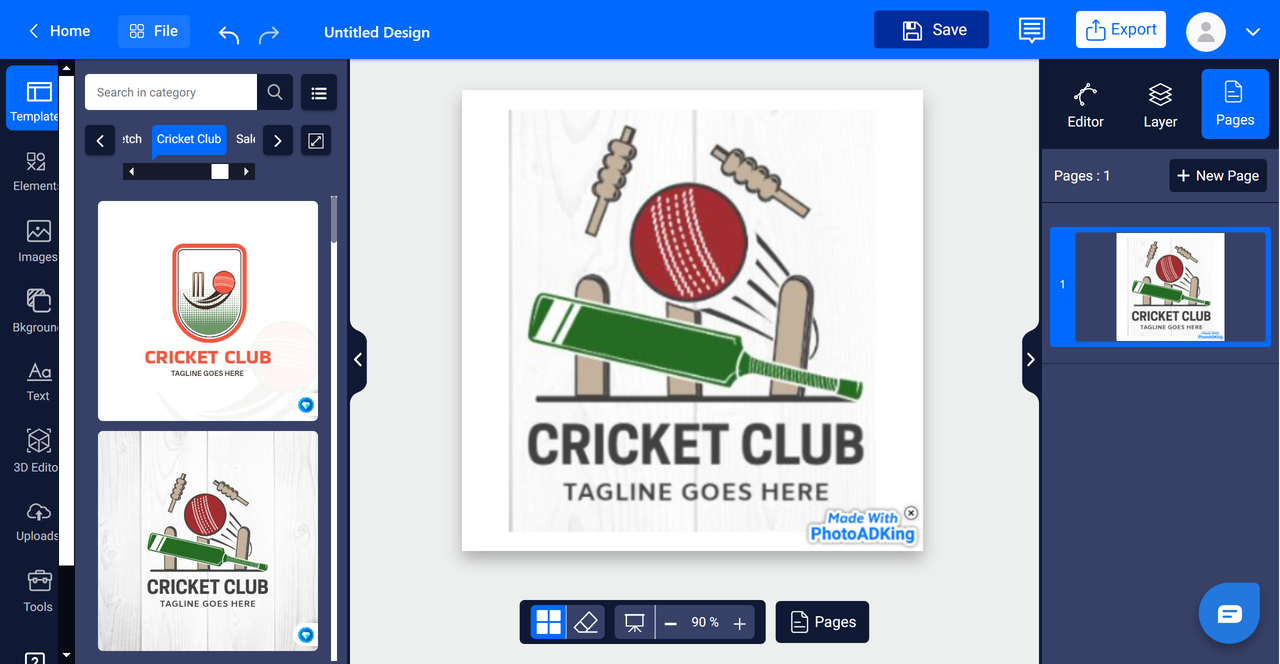The width and height of the screenshot is (1280, 664).
Task: Click the template list vertical scrollbar
Action: click(x=334, y=220)
